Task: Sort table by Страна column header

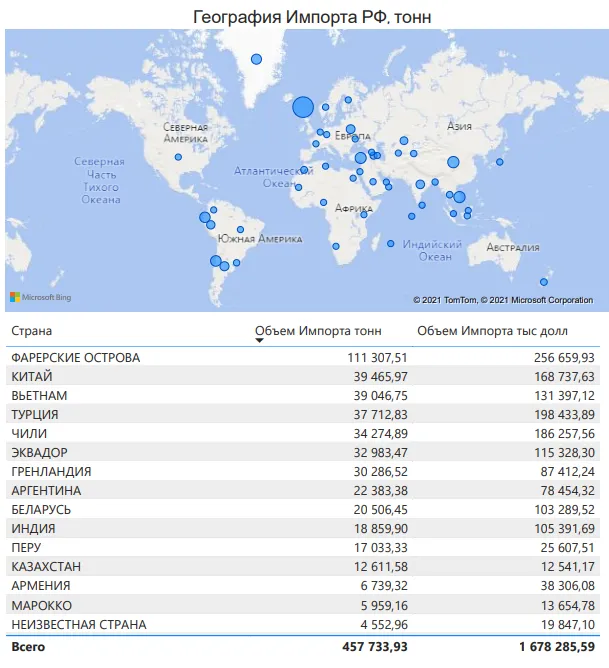Action: pos(31,330)
